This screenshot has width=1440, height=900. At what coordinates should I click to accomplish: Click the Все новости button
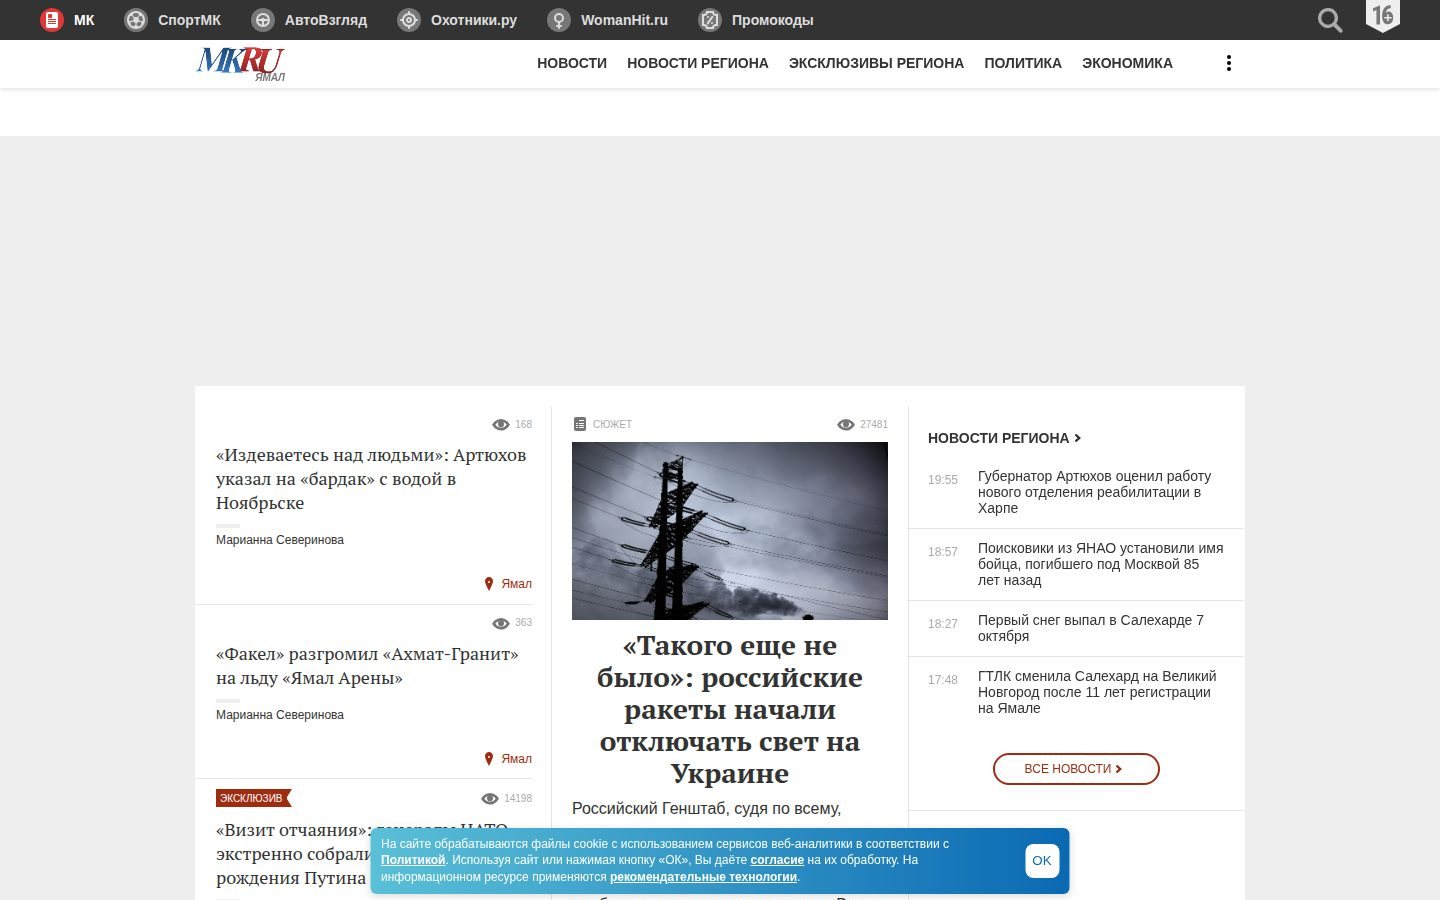1076,769
